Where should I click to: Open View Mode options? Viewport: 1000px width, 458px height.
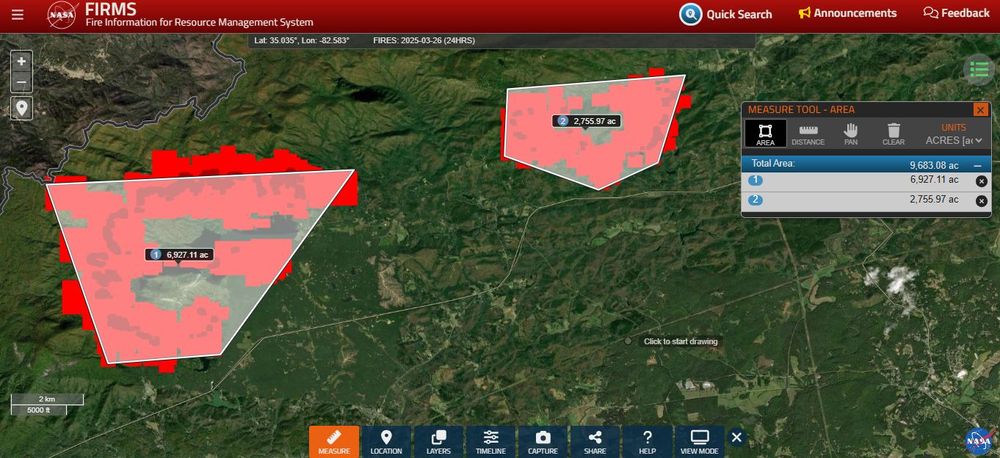700,441
